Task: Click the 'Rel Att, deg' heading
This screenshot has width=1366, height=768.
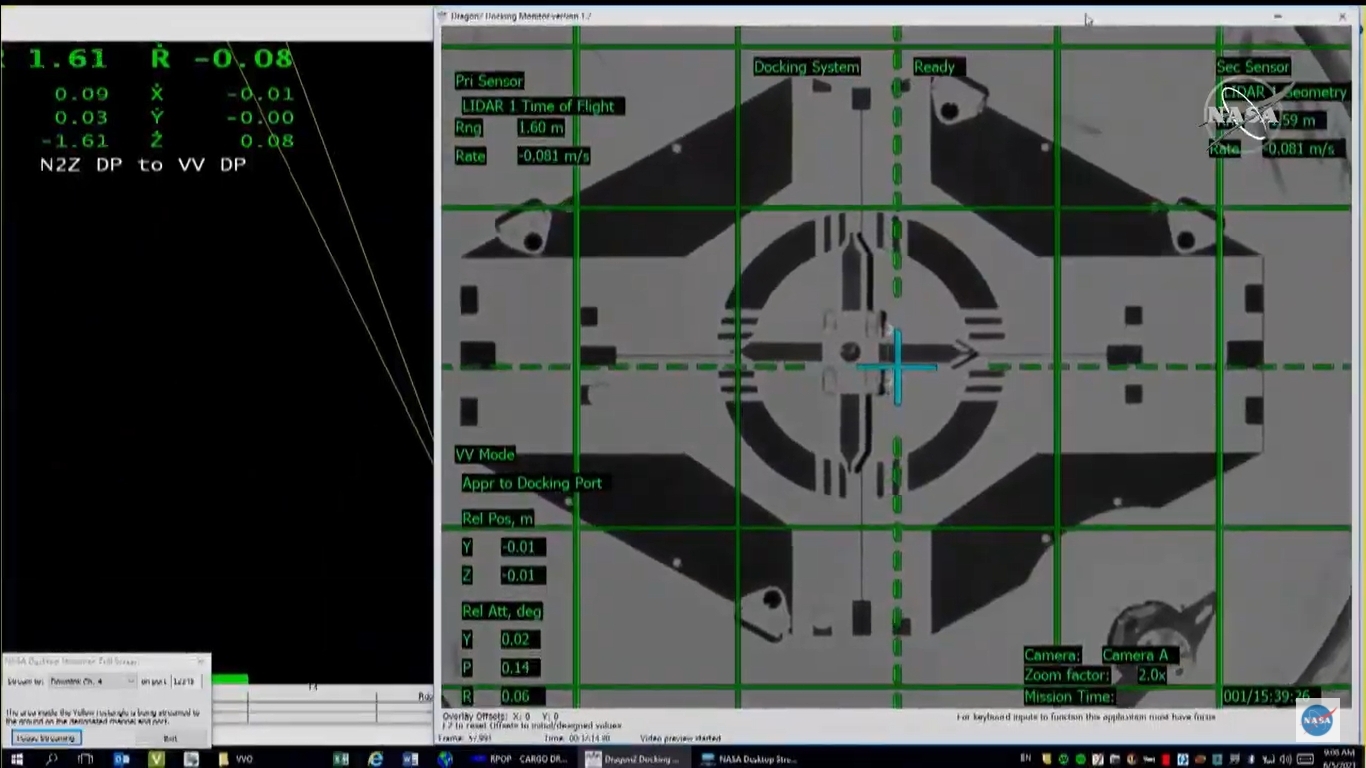Action: (x=502, y=611)
